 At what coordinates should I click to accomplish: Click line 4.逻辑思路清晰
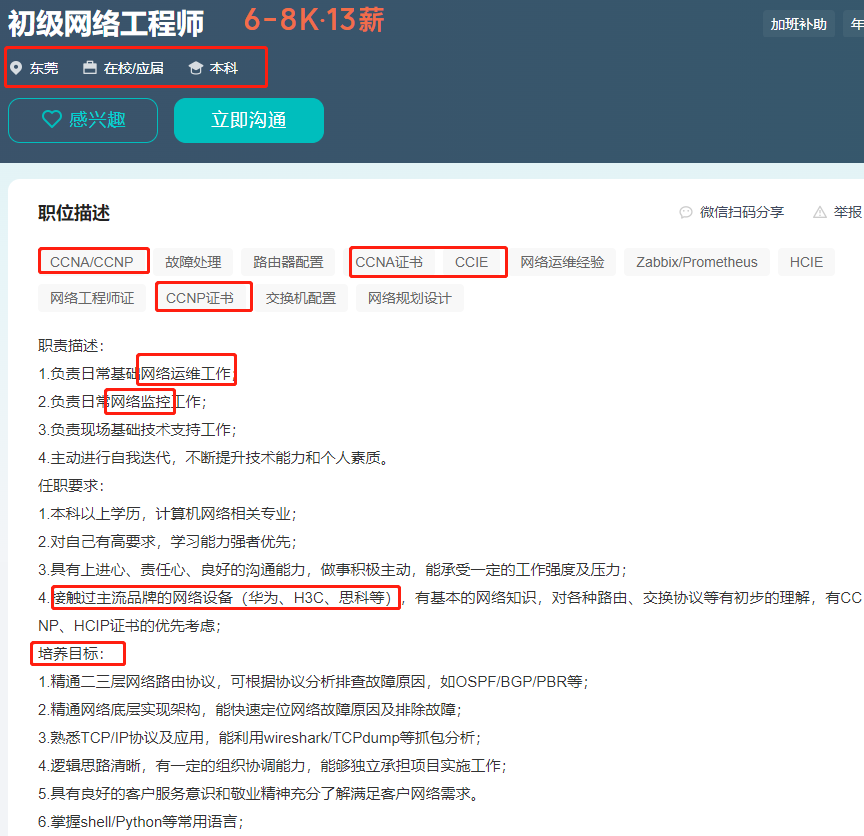click(x=272, y=766)
